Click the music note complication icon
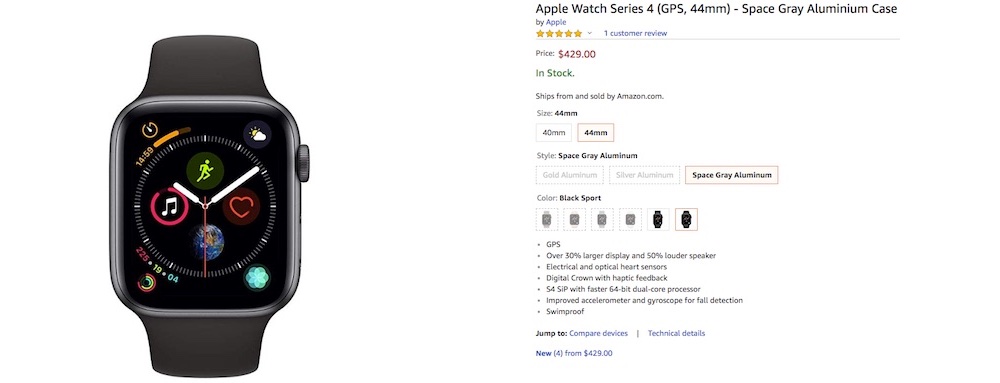This screenshot has width=1000, height=383. point(169,206)
